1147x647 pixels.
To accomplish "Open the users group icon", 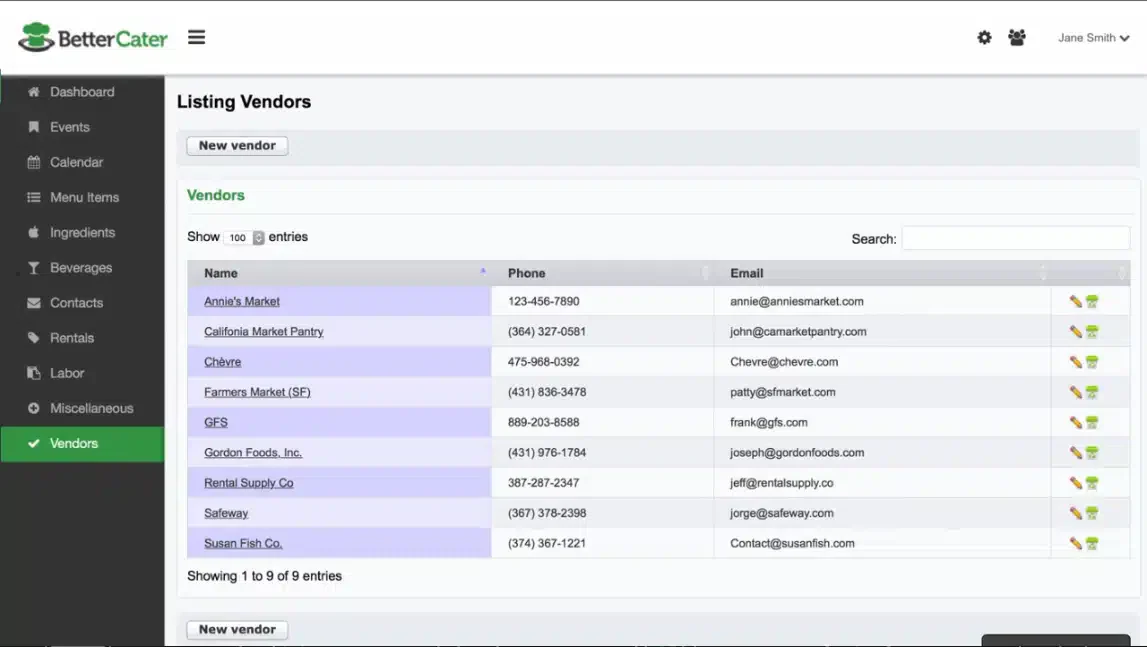I will tap(1016, 37).
